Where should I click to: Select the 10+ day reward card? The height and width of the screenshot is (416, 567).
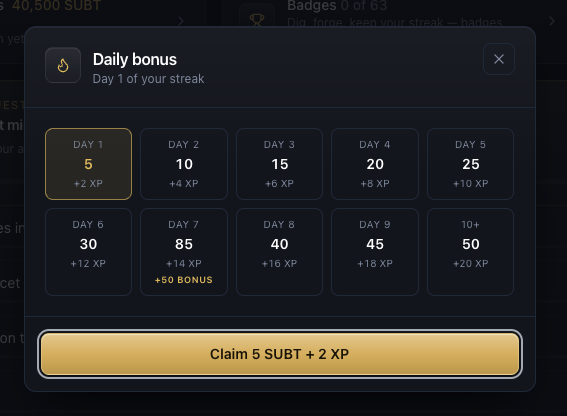tap(470, 252)
